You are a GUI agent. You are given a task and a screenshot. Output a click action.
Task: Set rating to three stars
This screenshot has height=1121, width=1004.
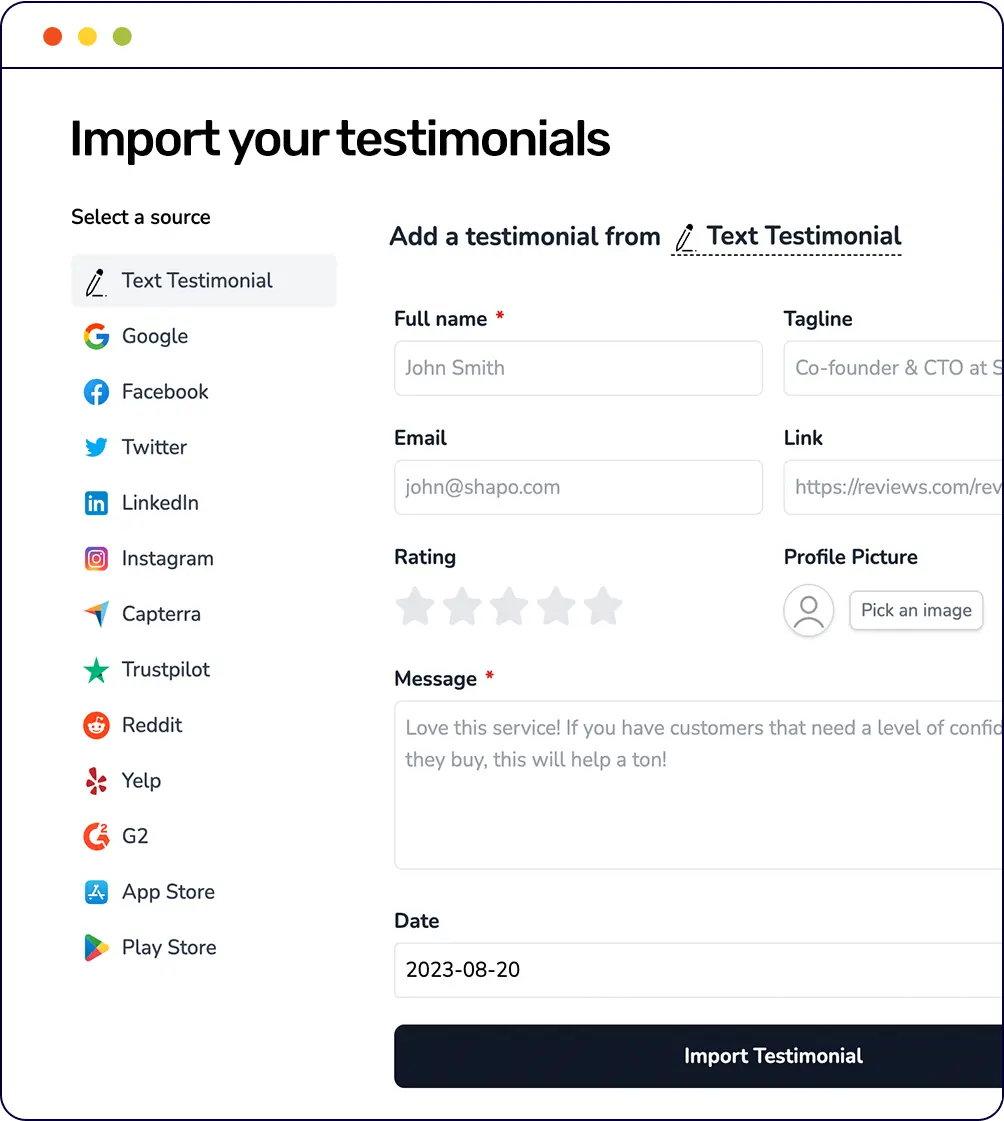click(x=509, y=606)
